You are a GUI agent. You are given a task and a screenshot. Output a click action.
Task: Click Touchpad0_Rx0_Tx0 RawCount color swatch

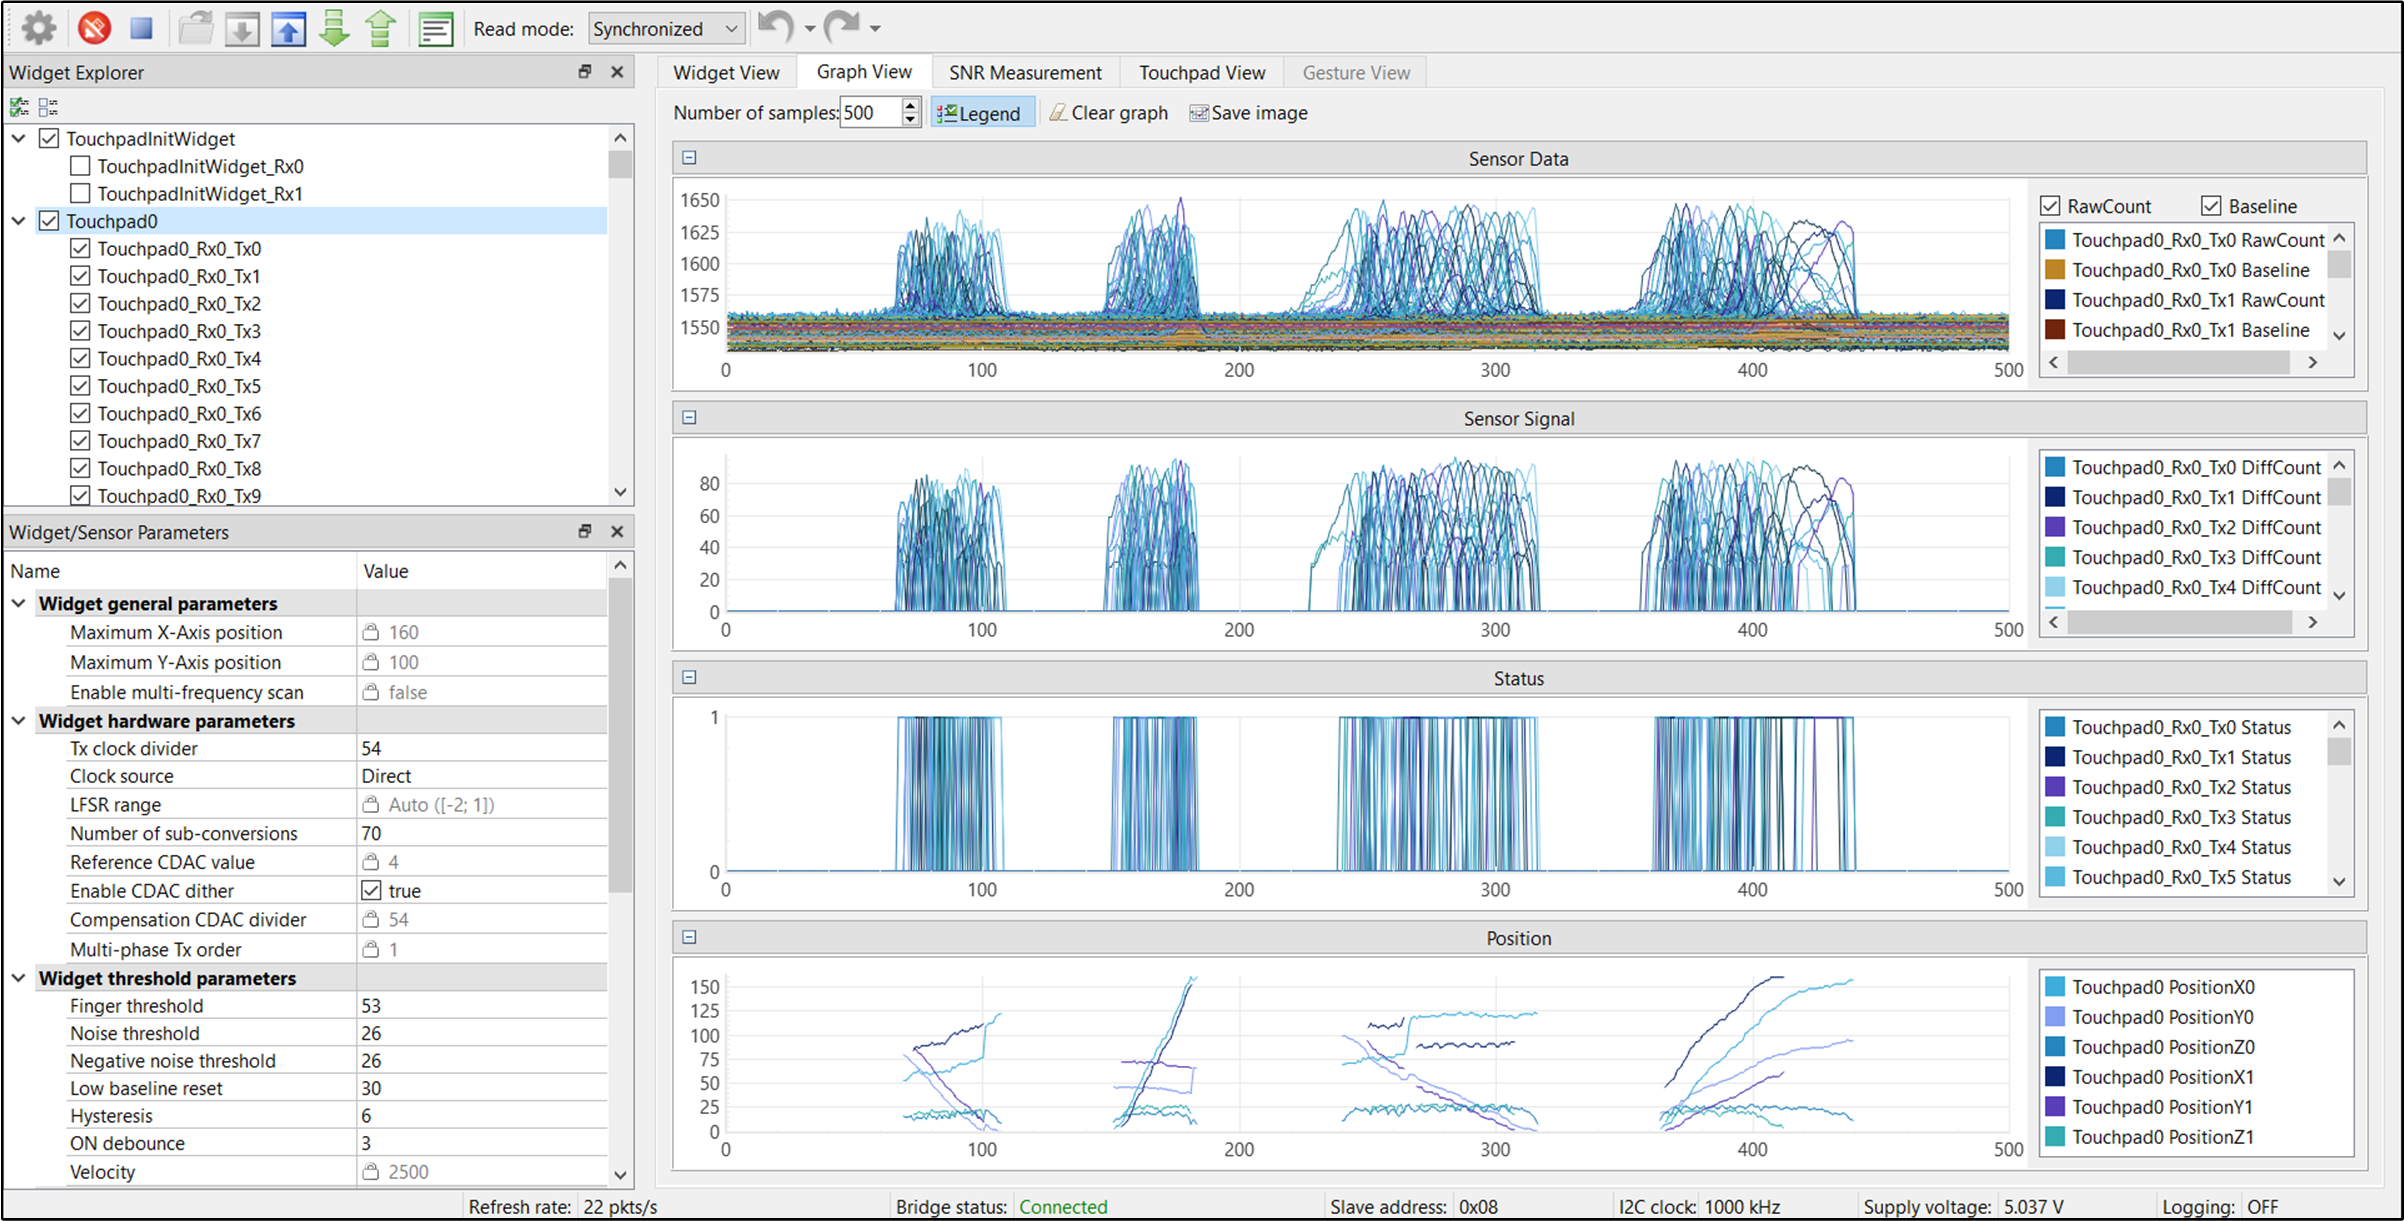click(2055, 240)
